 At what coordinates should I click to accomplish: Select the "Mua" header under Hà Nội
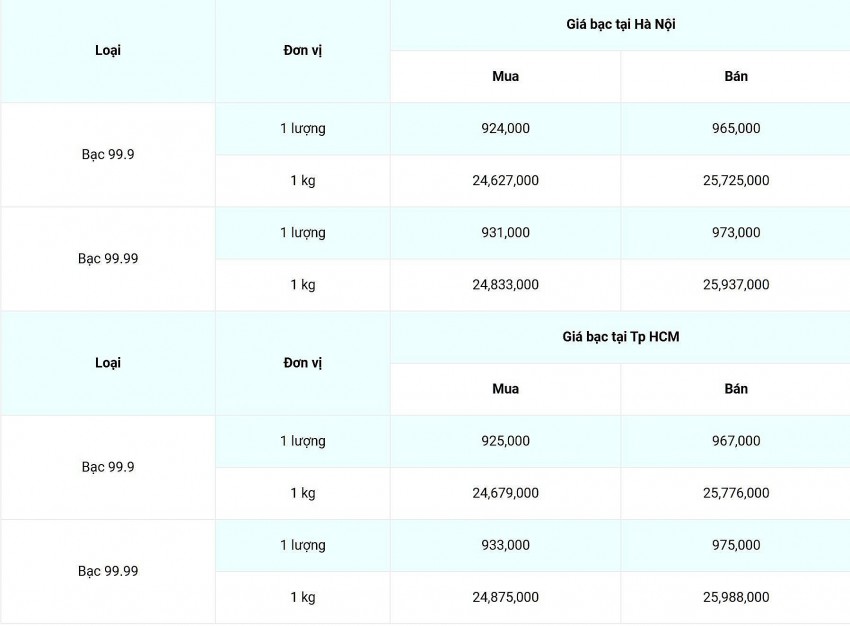click(505, 77)
